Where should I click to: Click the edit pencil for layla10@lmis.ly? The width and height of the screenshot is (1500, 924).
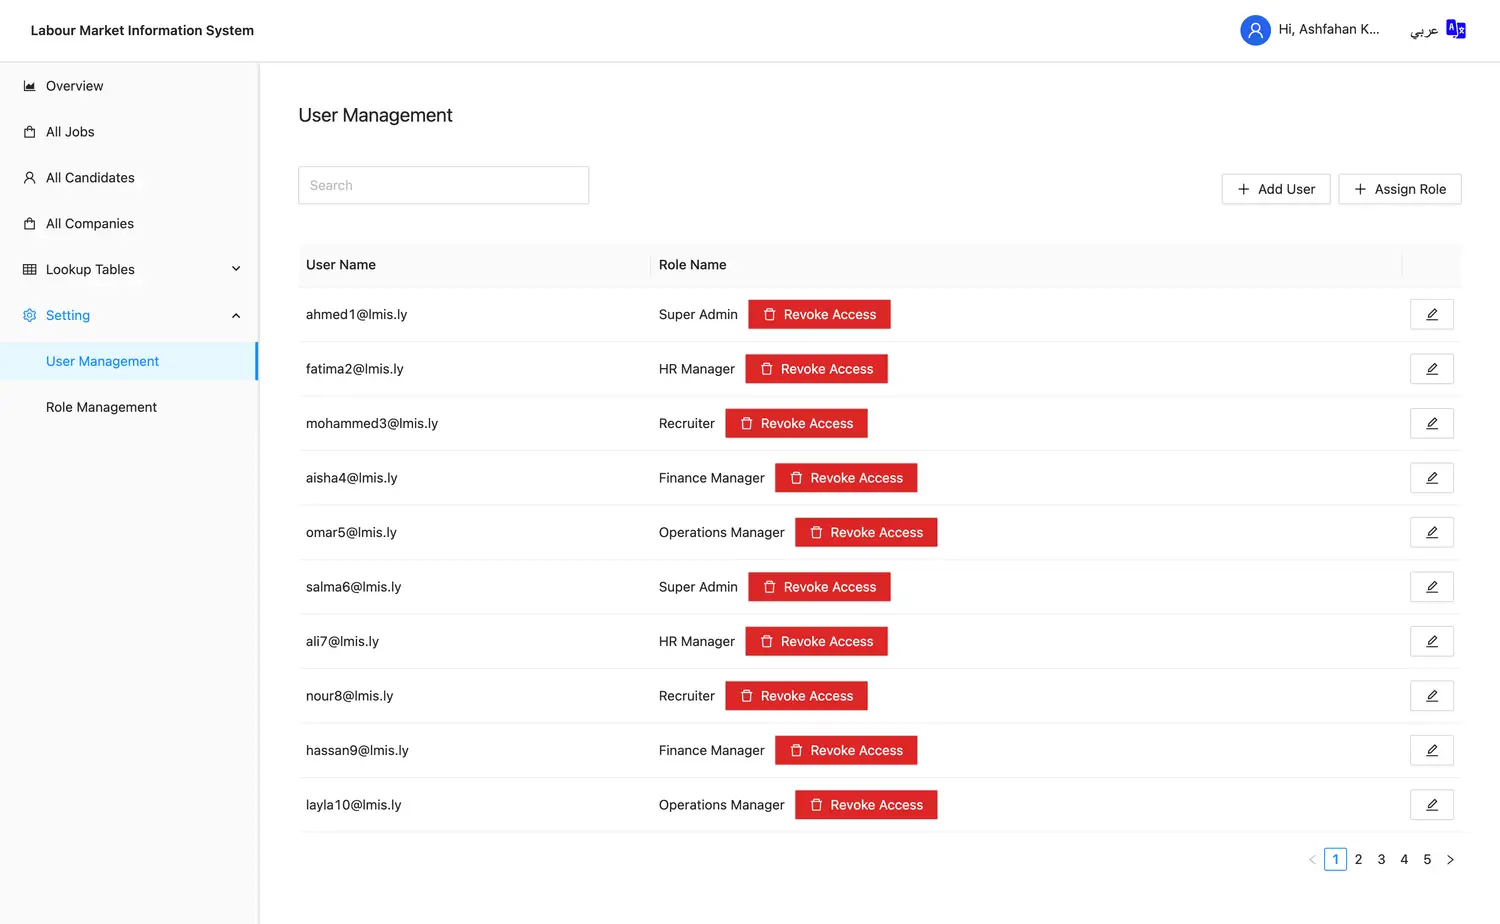(1431, 805)
